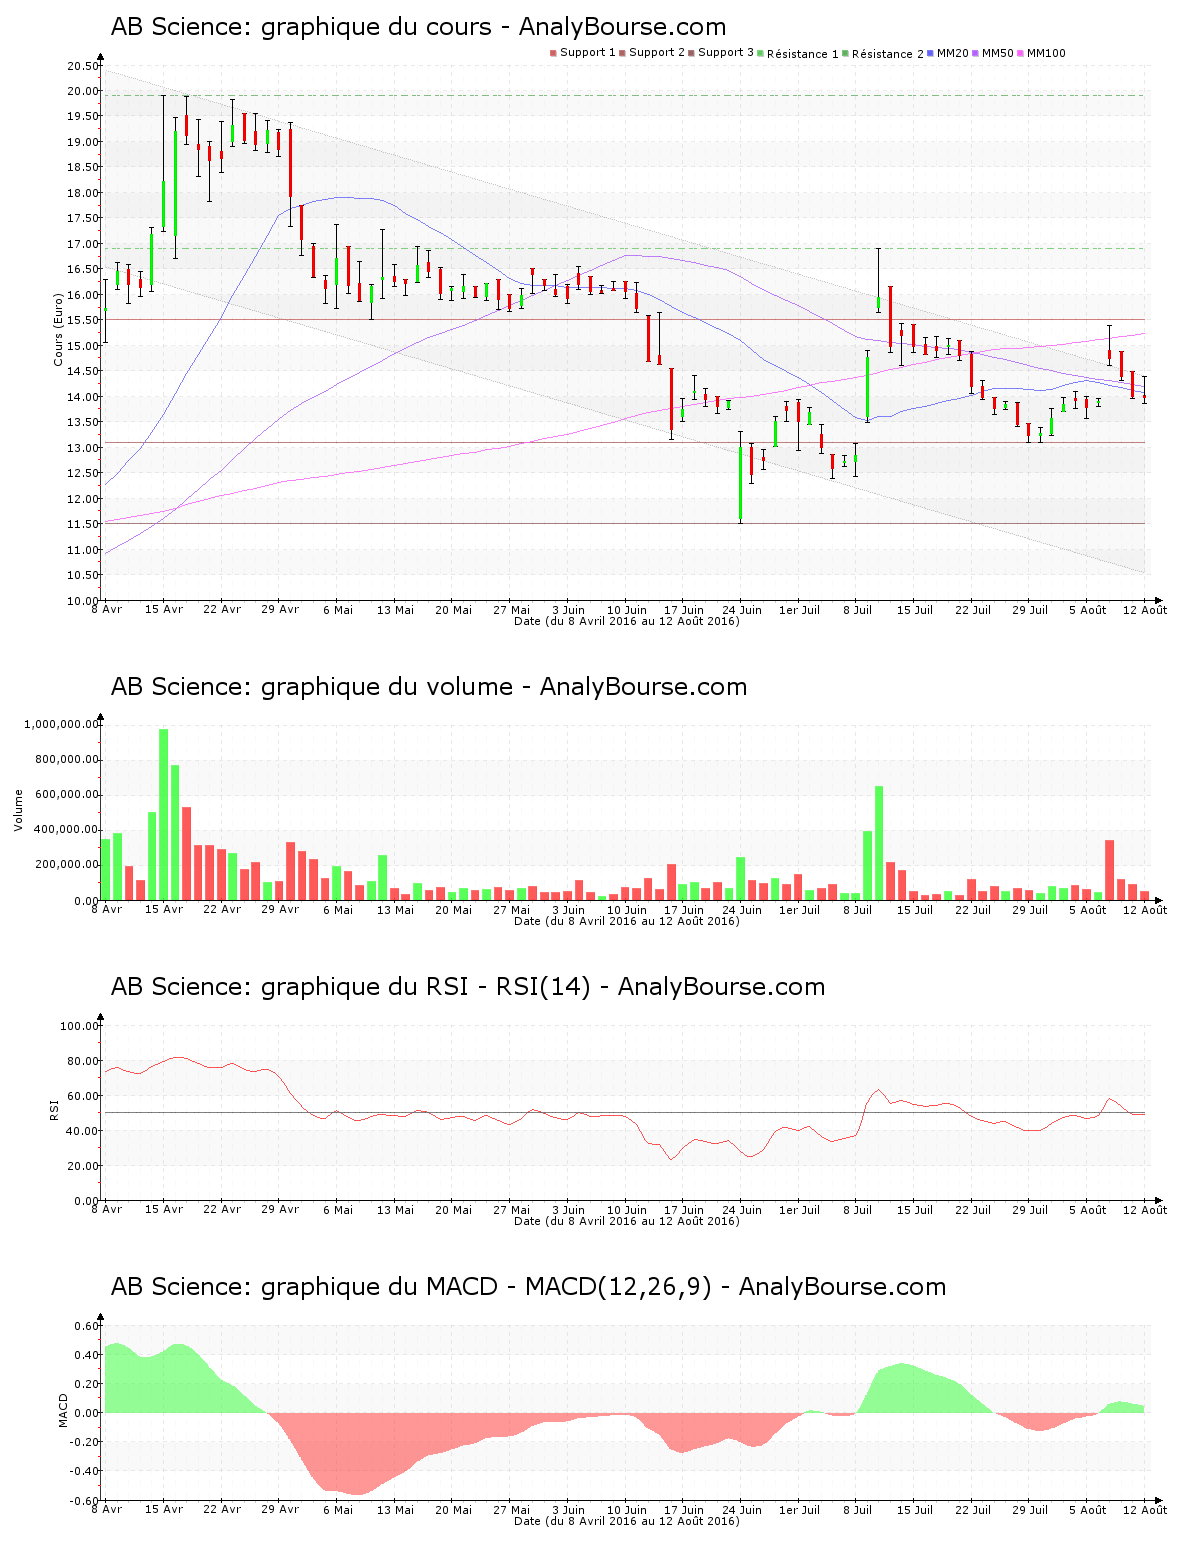Click the 'graphique du volume' chart title
This screenshot has width=1200, height=1550.
point(429,687)
